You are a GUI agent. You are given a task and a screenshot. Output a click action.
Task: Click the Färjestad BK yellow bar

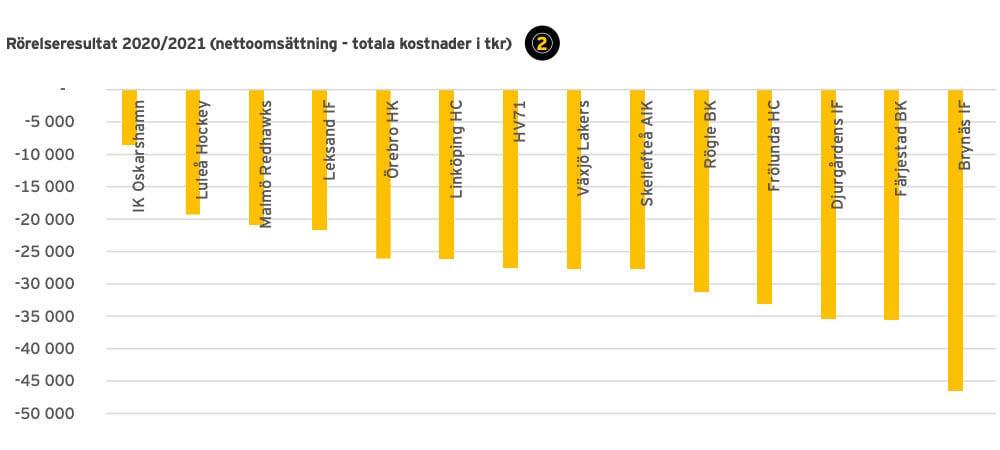(x=891, y=205)
